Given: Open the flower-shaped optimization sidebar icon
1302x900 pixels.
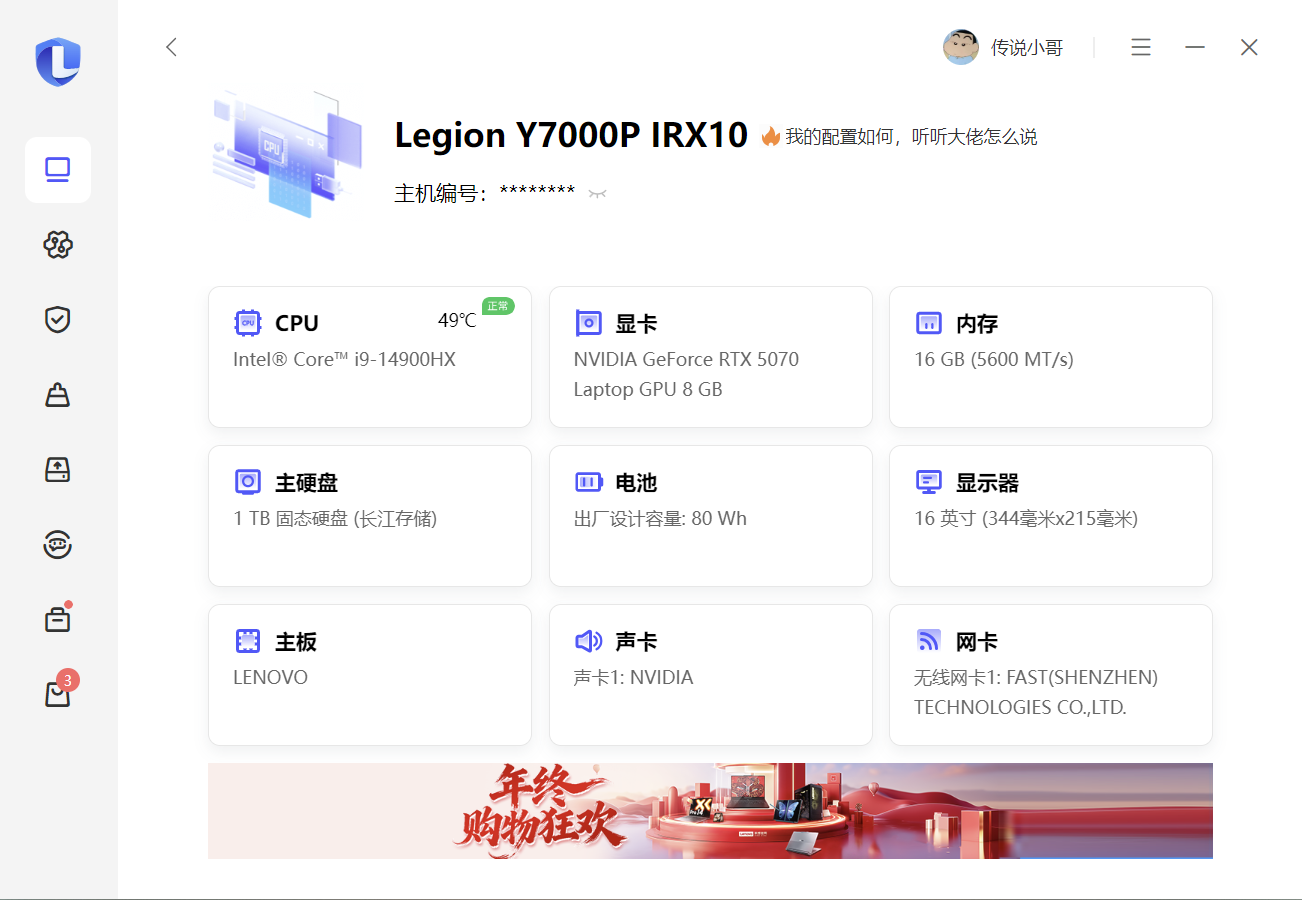Looking at the screenshot, I should [x=58, y=245].
